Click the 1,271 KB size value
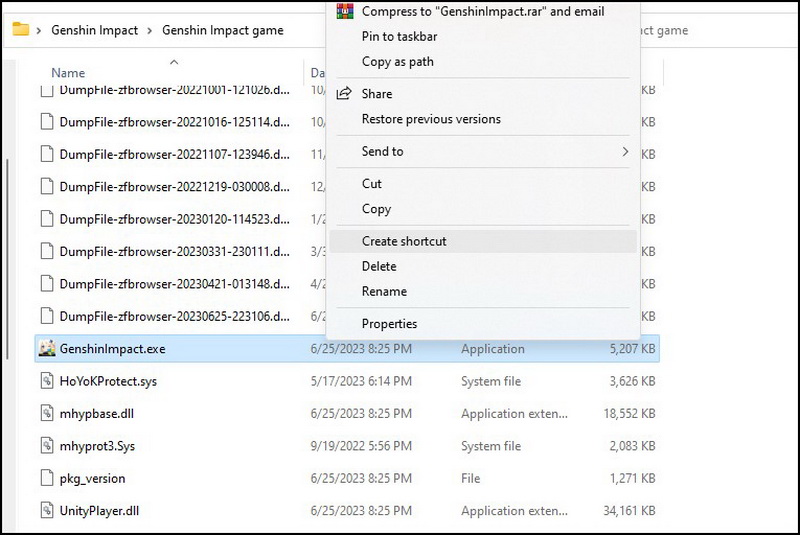 pyautogui.click(x=633, y=478)
